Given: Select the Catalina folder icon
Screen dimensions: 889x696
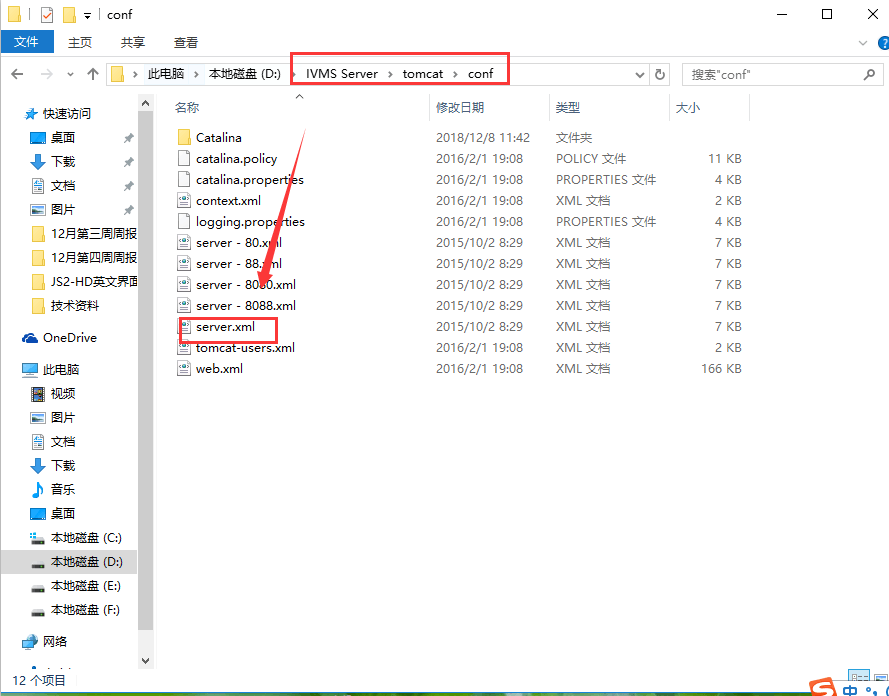Looking at the screenshot, I should point(184,138).
